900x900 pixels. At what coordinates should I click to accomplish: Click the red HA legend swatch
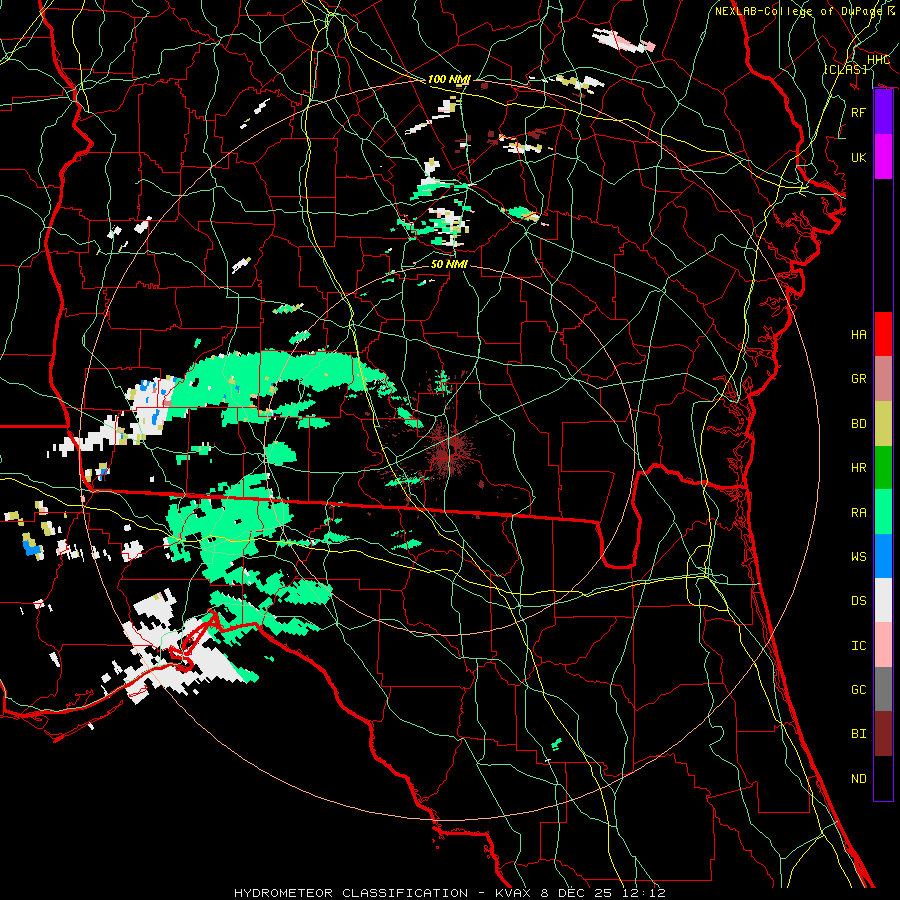(x=883, y=334)
